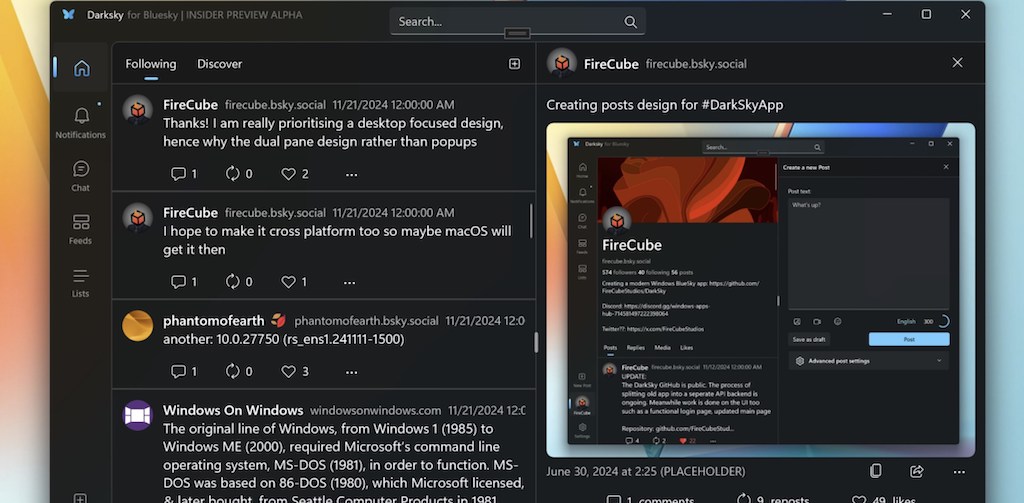Click the Home sidebar icon
The image size is (1024, 503).
[x=81, y=68]
